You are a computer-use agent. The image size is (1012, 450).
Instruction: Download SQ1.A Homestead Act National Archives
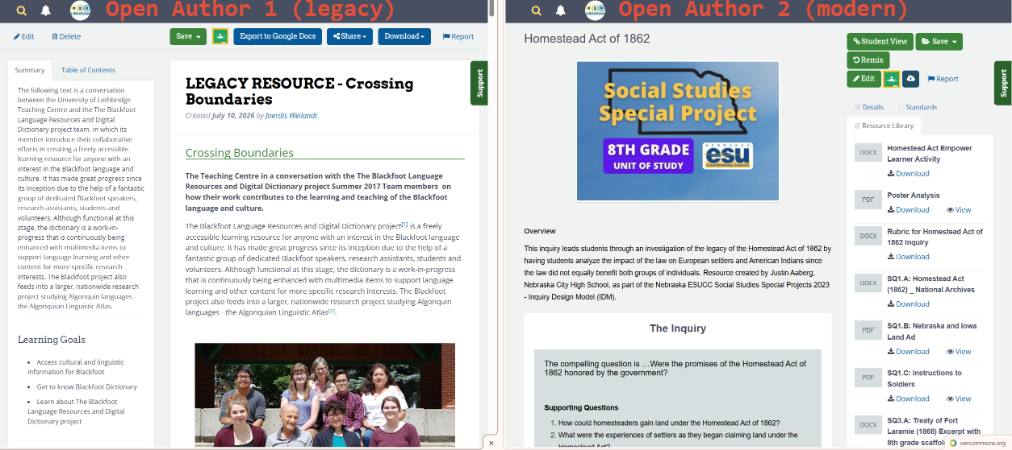(x=908, y=304)
